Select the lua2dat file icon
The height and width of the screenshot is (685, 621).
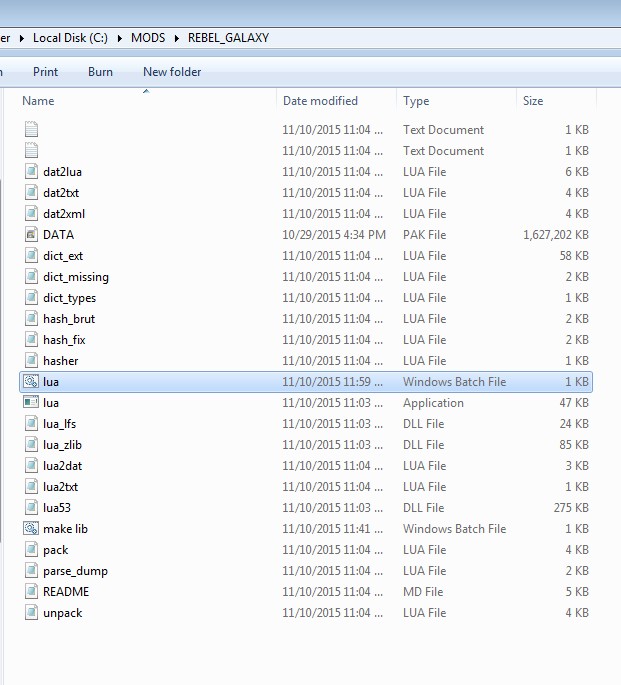pyautogui.click(x=31, y=465)
